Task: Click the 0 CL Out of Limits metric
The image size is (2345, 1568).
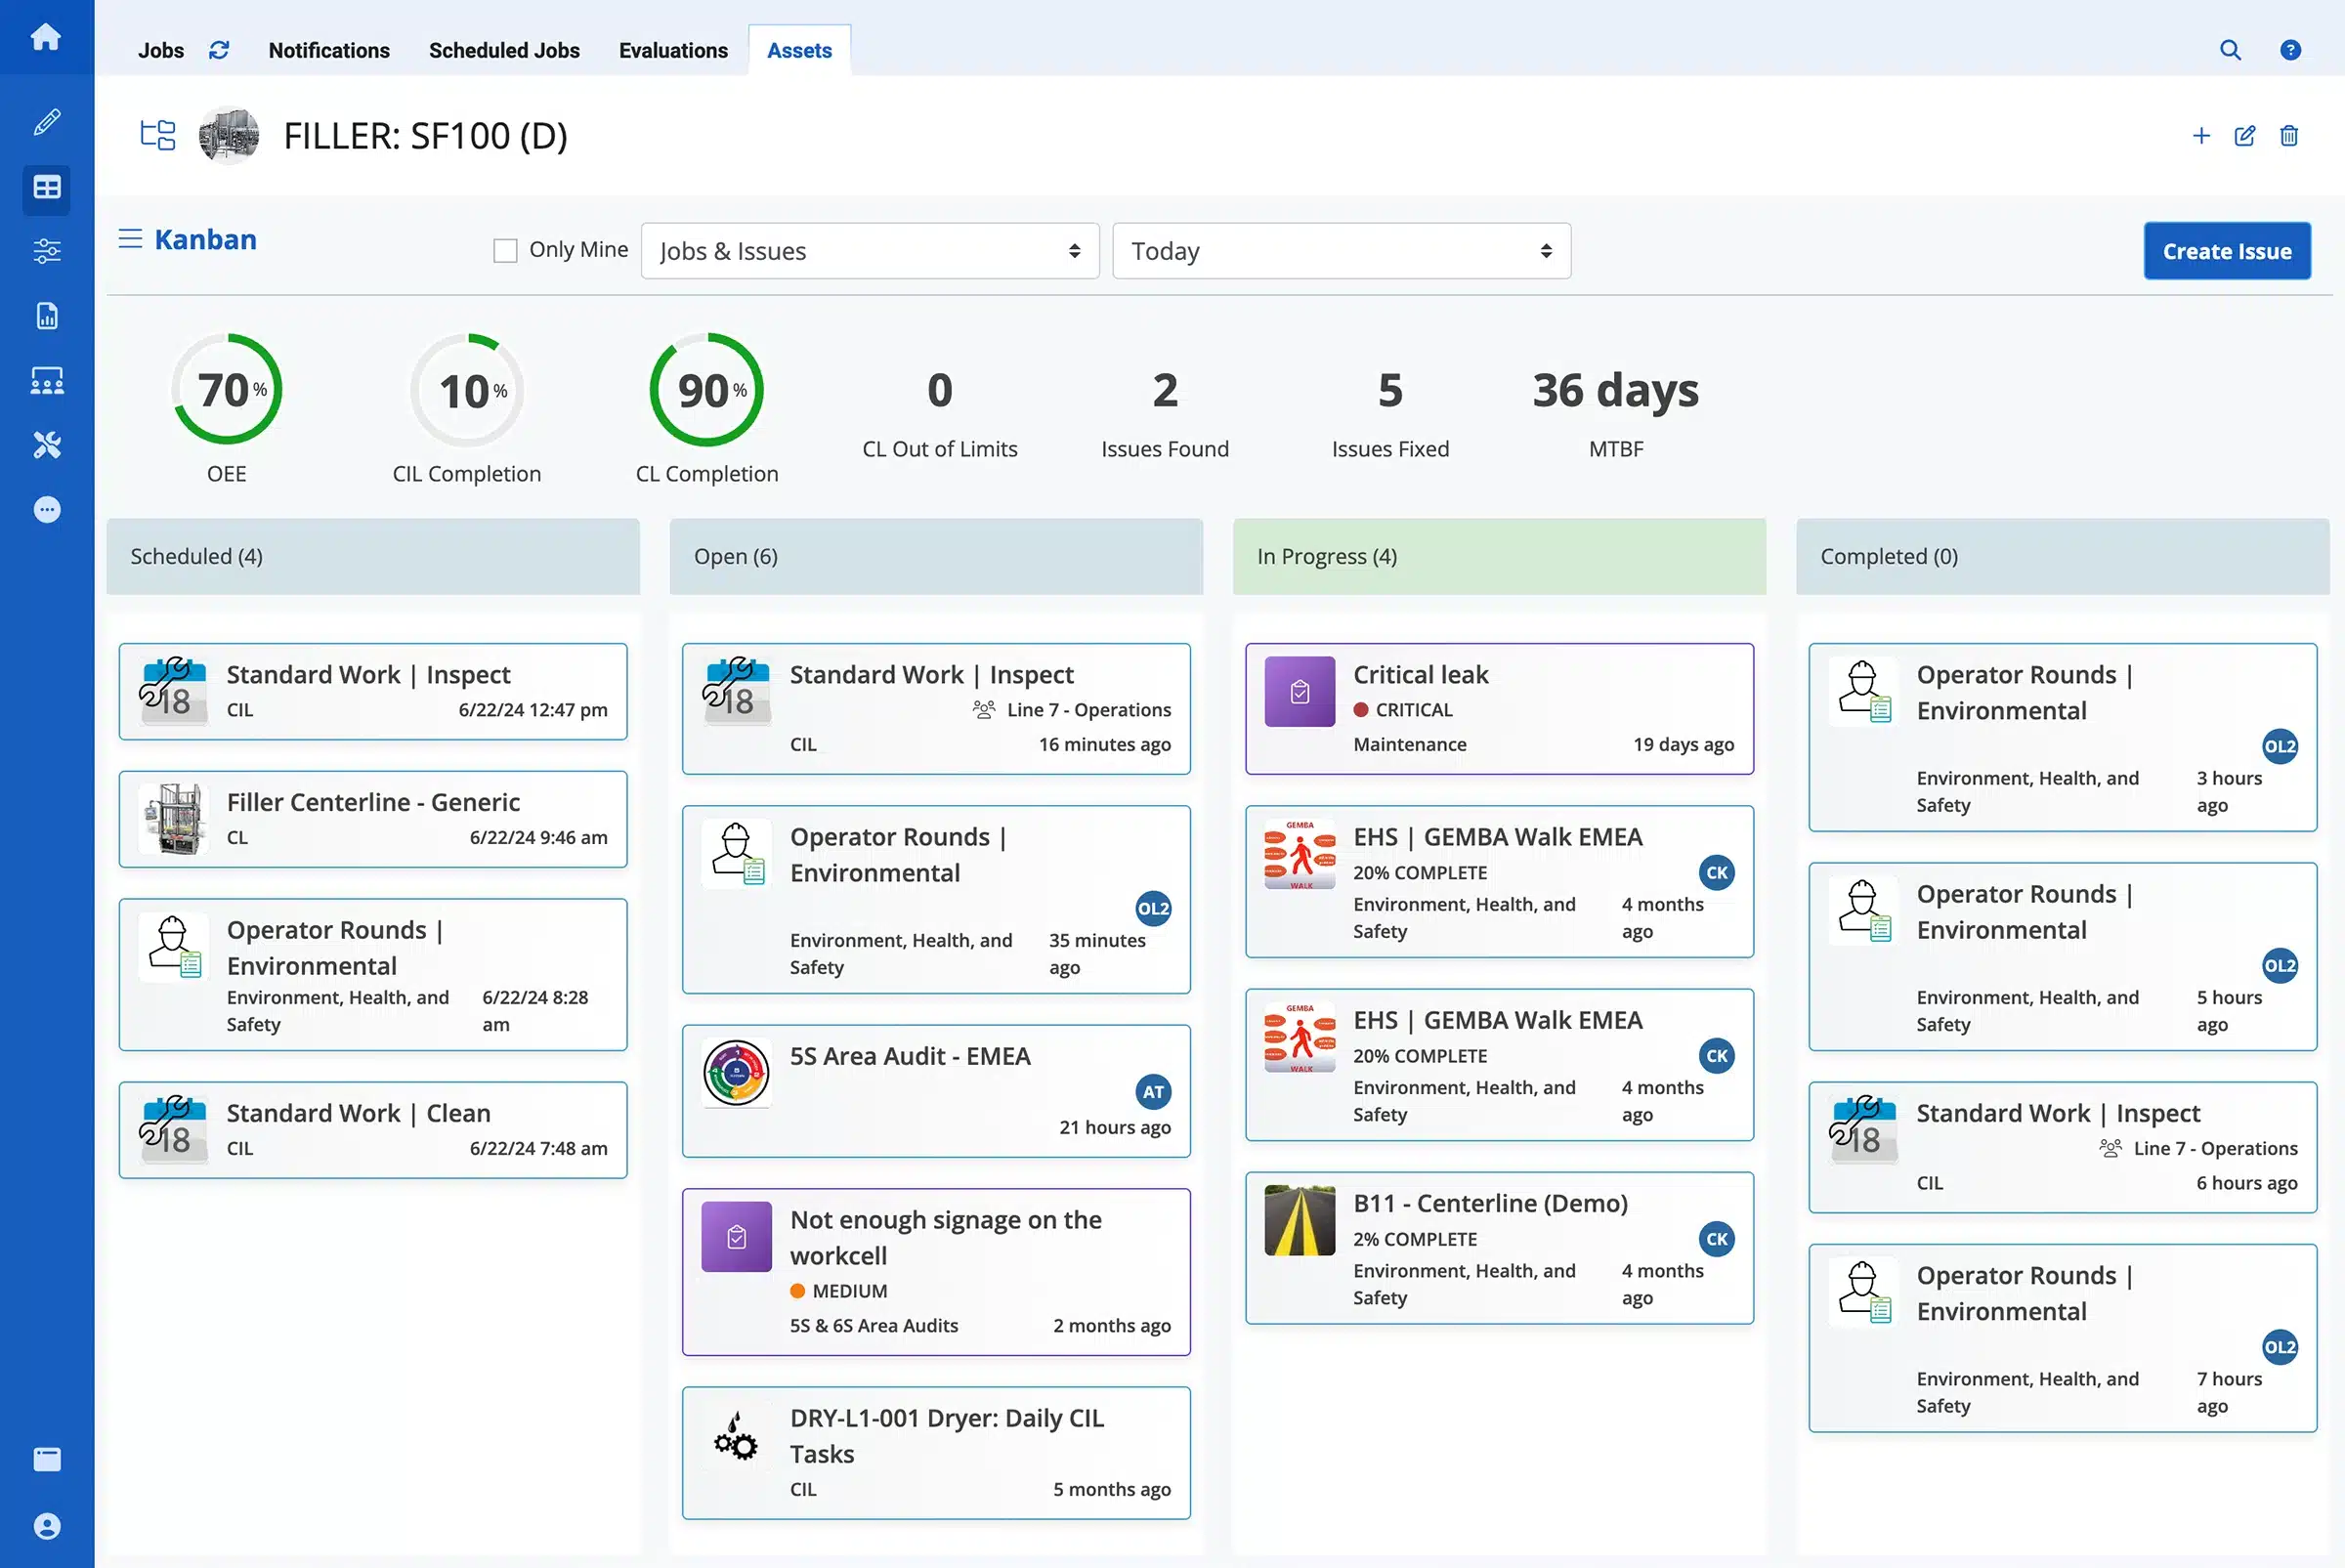Action: (x=940, y=413)
